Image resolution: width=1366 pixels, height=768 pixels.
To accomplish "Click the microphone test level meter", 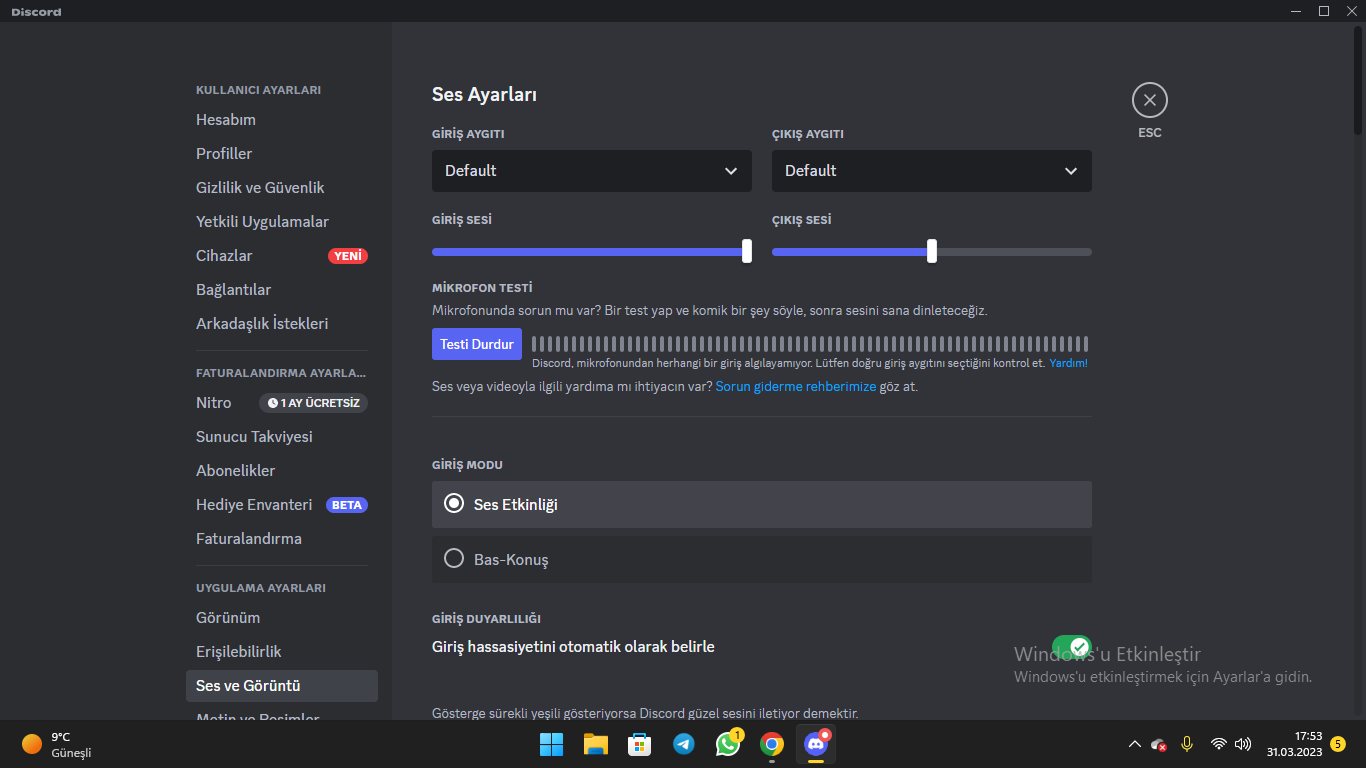I will pos(810,344).
